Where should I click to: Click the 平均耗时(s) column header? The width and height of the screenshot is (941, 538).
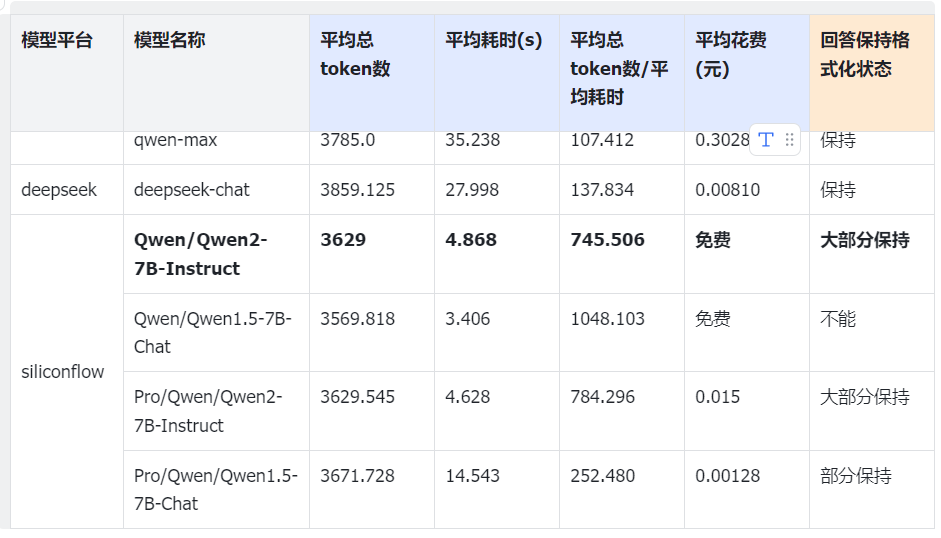[494, 41]
